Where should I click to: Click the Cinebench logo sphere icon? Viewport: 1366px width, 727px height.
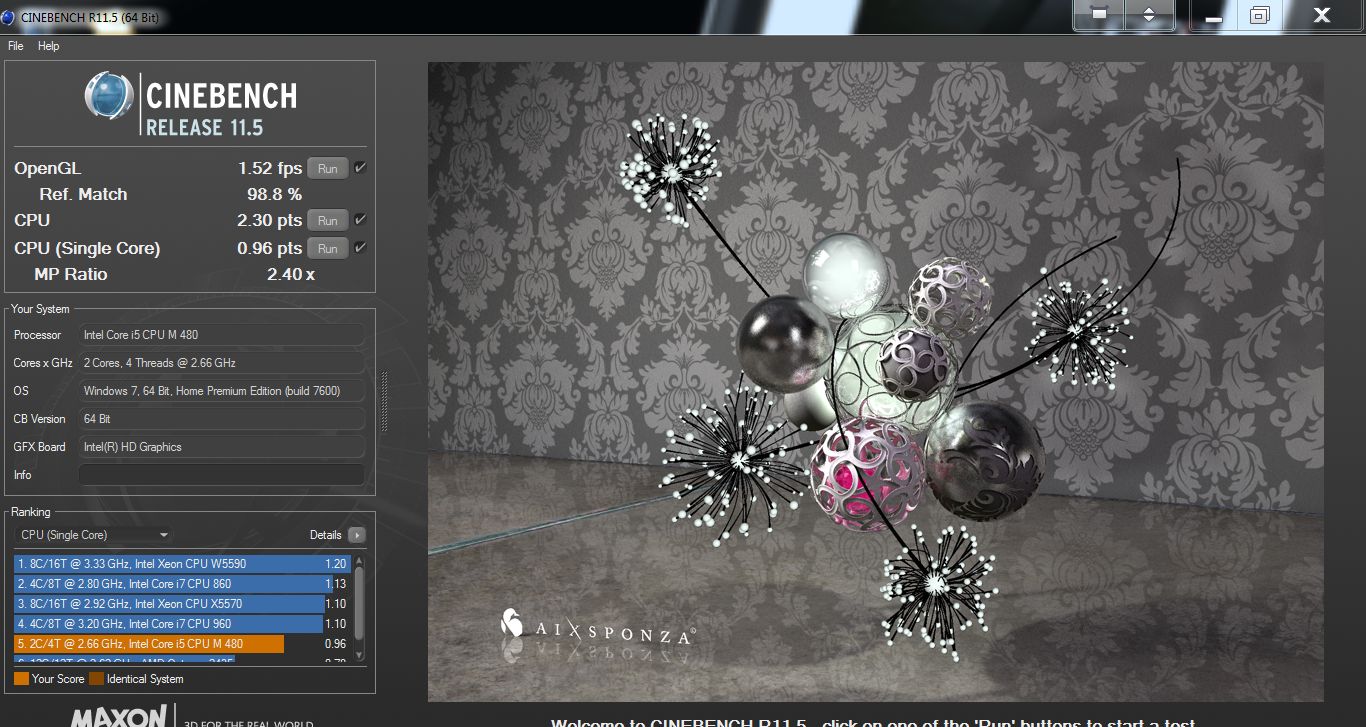click(109, 96)
